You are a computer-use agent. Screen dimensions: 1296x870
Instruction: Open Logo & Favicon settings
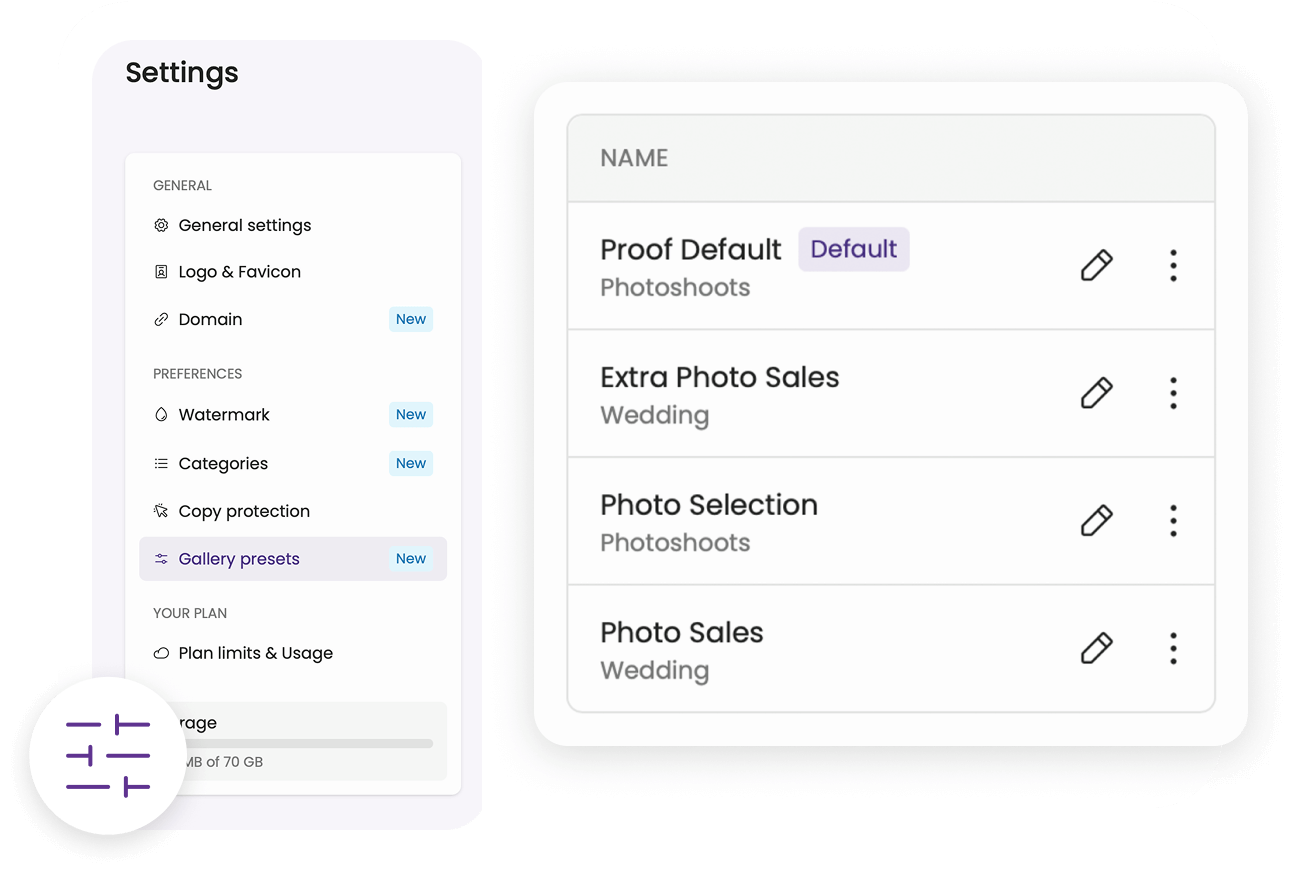click(x=239, y=272)
